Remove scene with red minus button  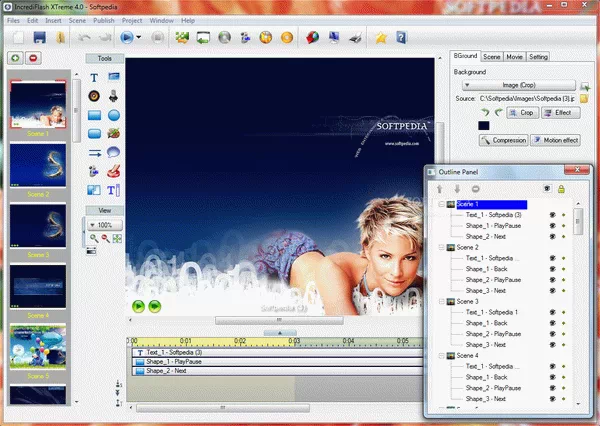[x=33, y=58]
